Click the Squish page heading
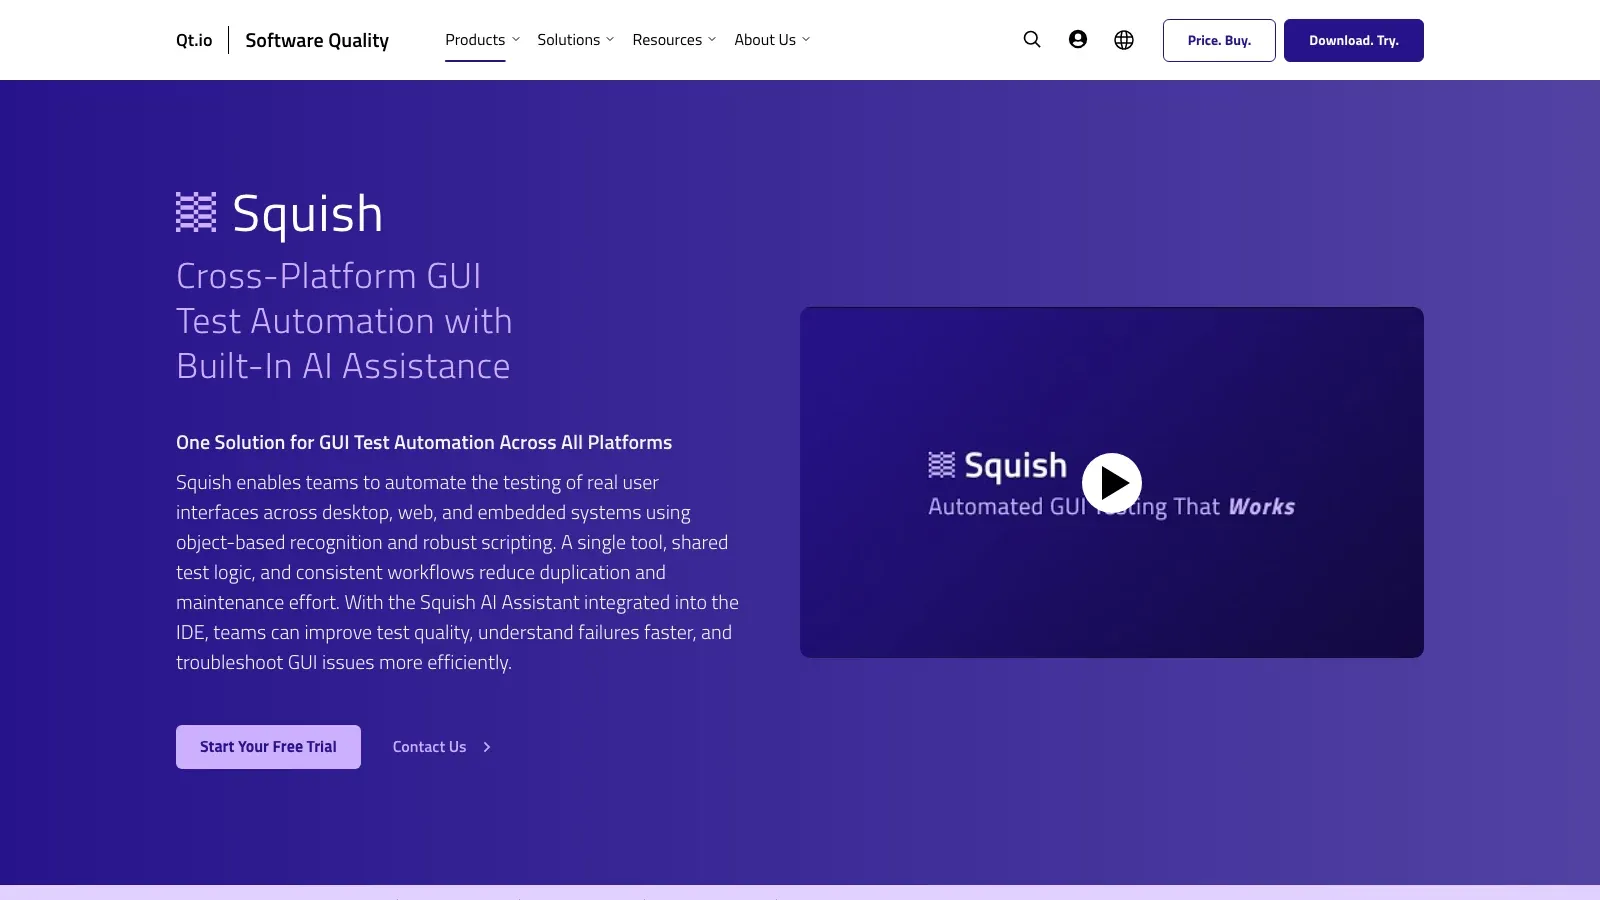Screen dimensions: 1600x900 308,214
